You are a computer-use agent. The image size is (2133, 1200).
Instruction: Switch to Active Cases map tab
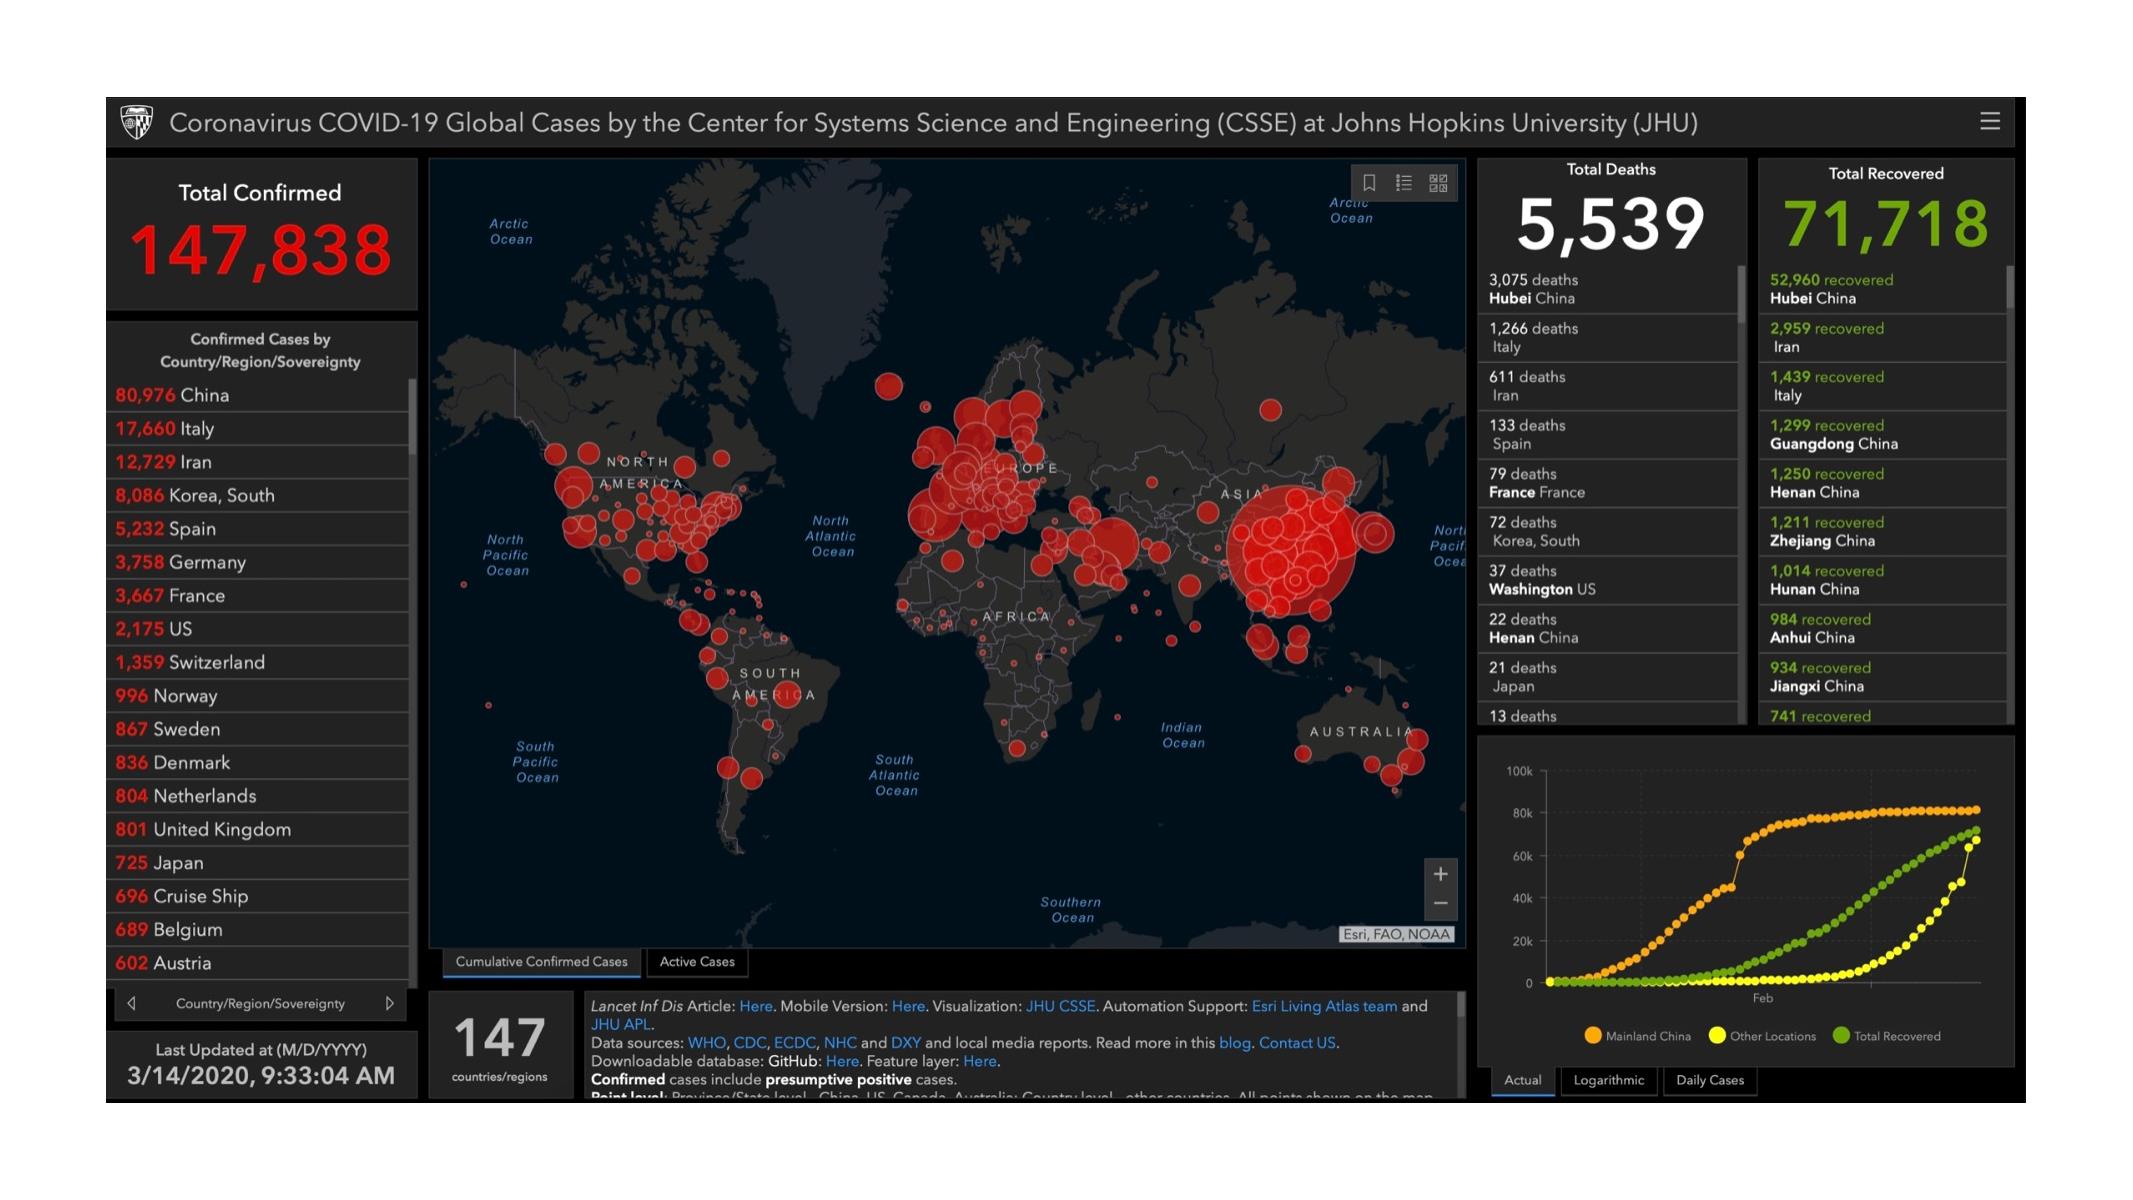tap(697, 962)
